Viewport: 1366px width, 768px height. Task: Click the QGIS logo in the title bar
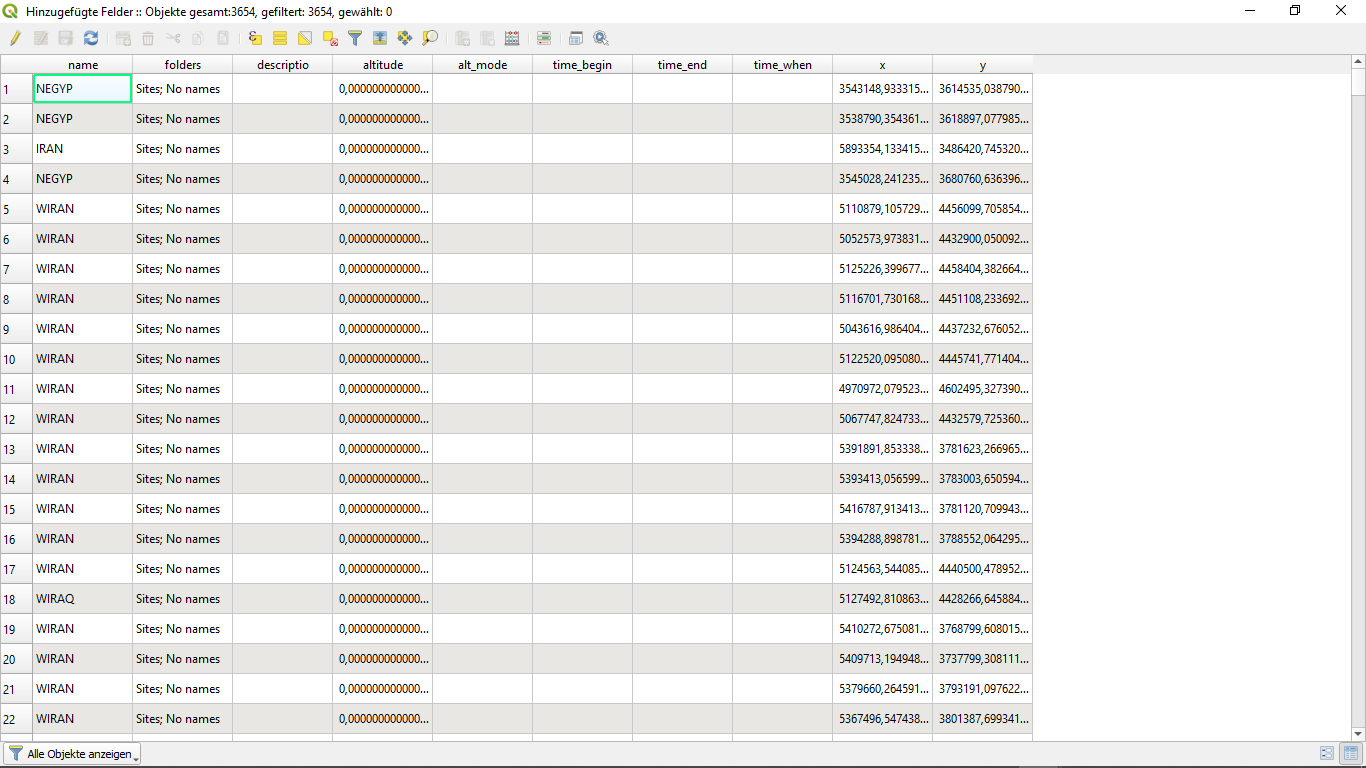point(11,11)
